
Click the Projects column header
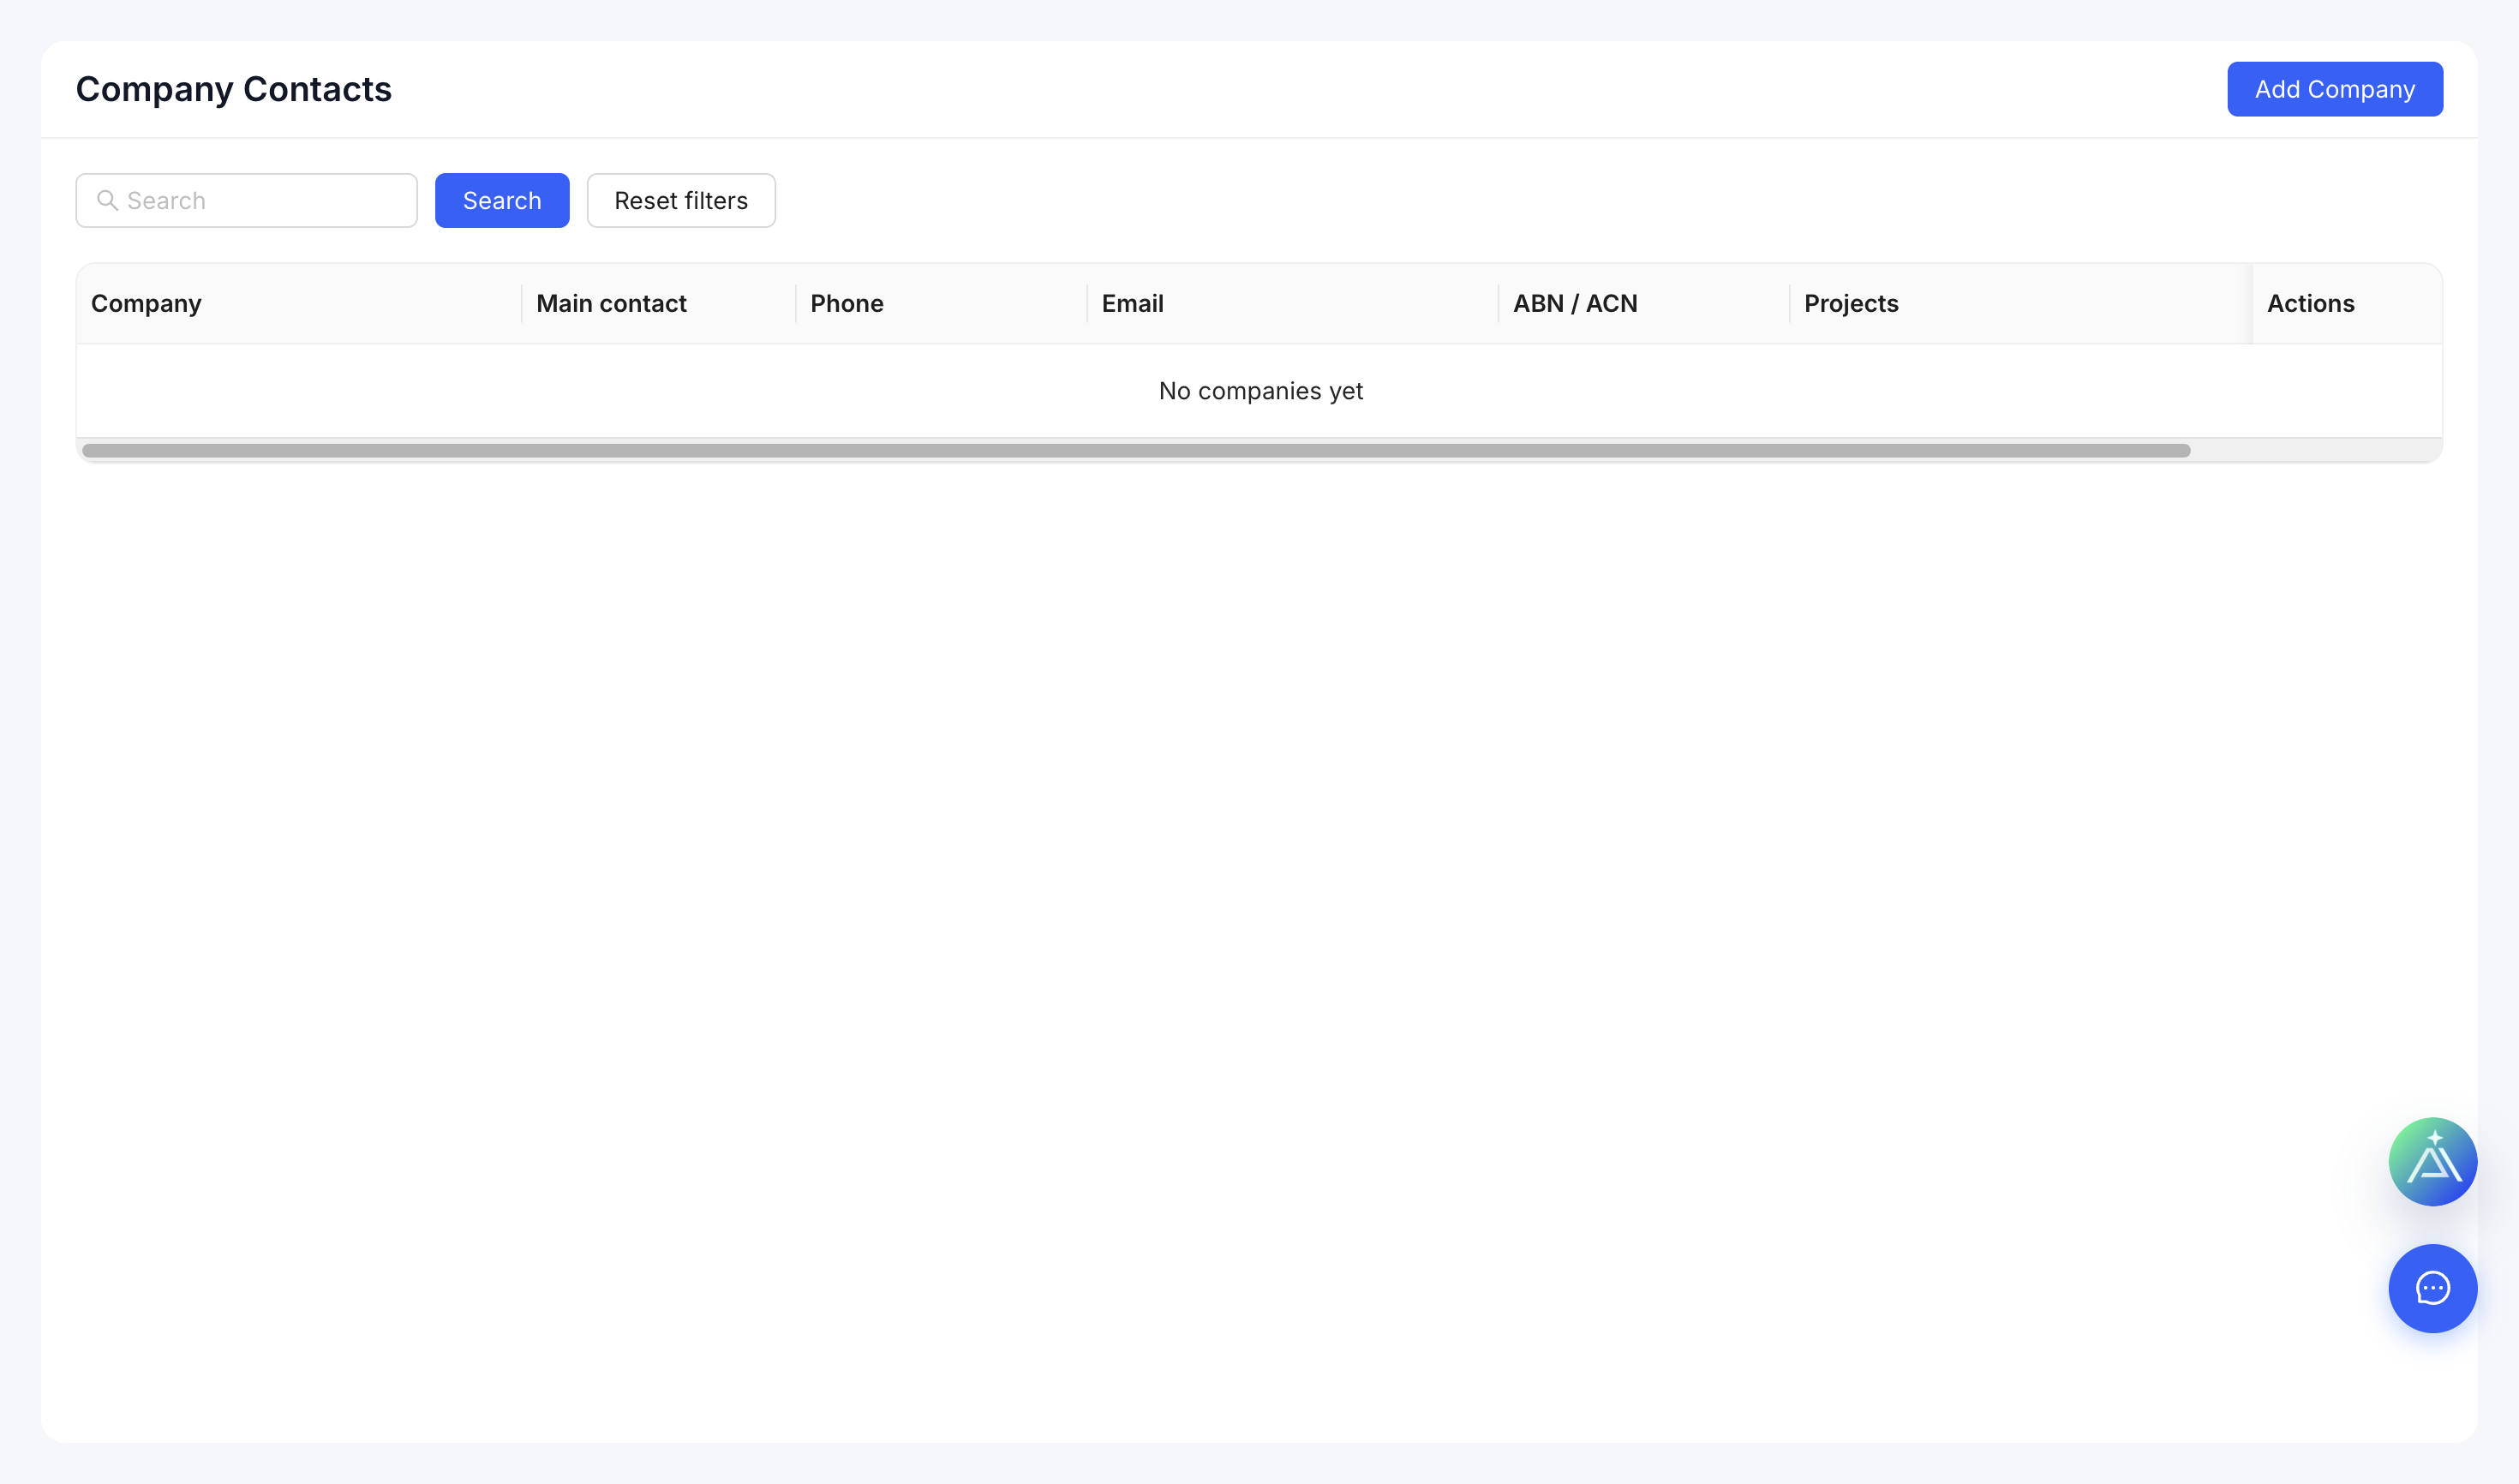tap(2020, 303)
